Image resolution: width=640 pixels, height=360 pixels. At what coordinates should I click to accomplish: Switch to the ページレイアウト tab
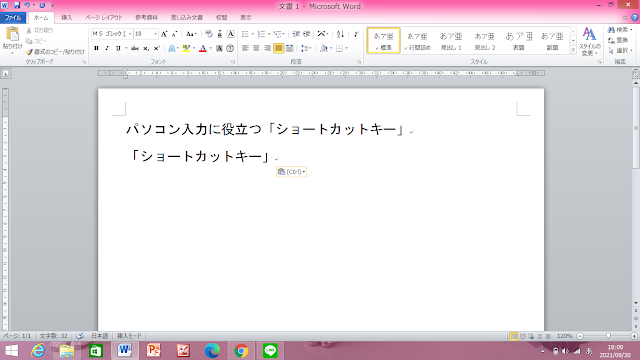pos(104,18)
